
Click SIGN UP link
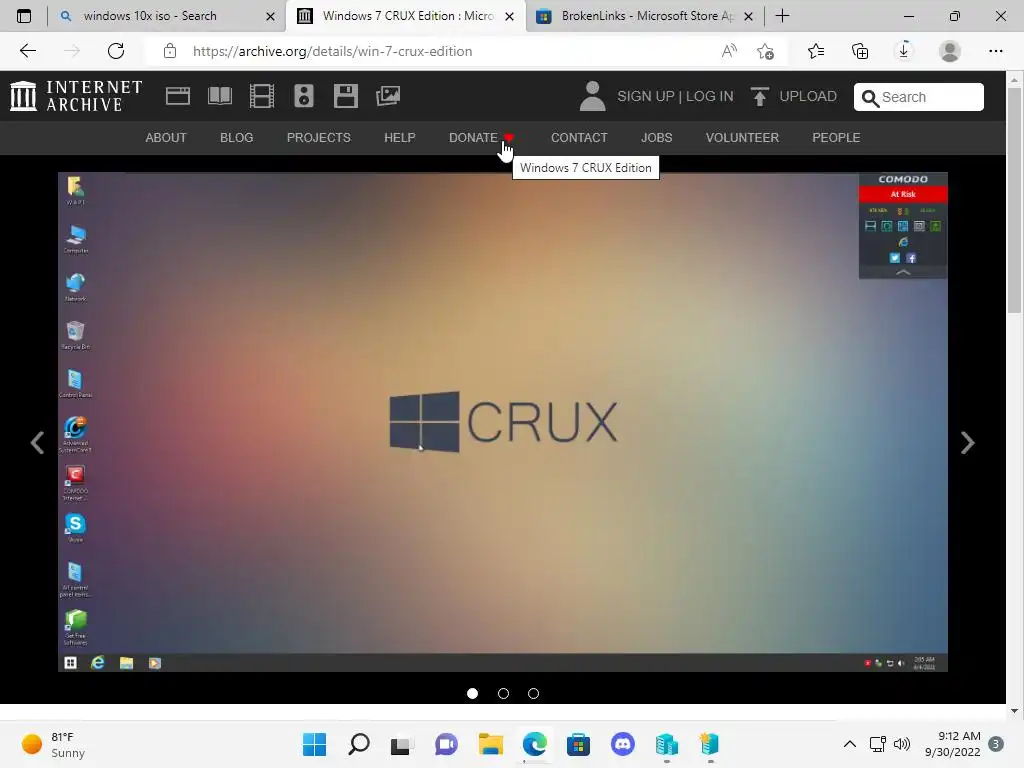pyautogui.click(x=646, y=97)
